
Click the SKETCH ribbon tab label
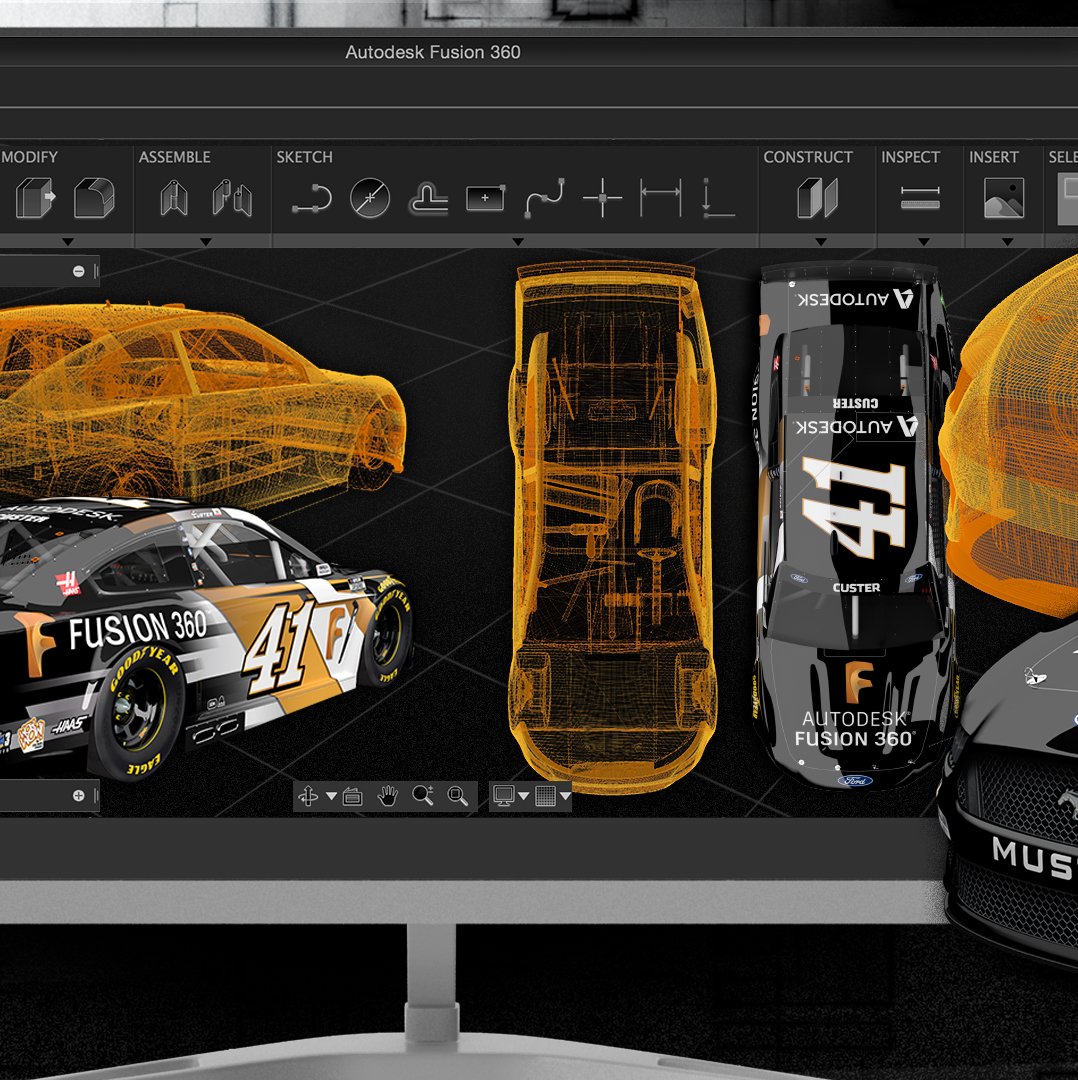pos(305,157)
